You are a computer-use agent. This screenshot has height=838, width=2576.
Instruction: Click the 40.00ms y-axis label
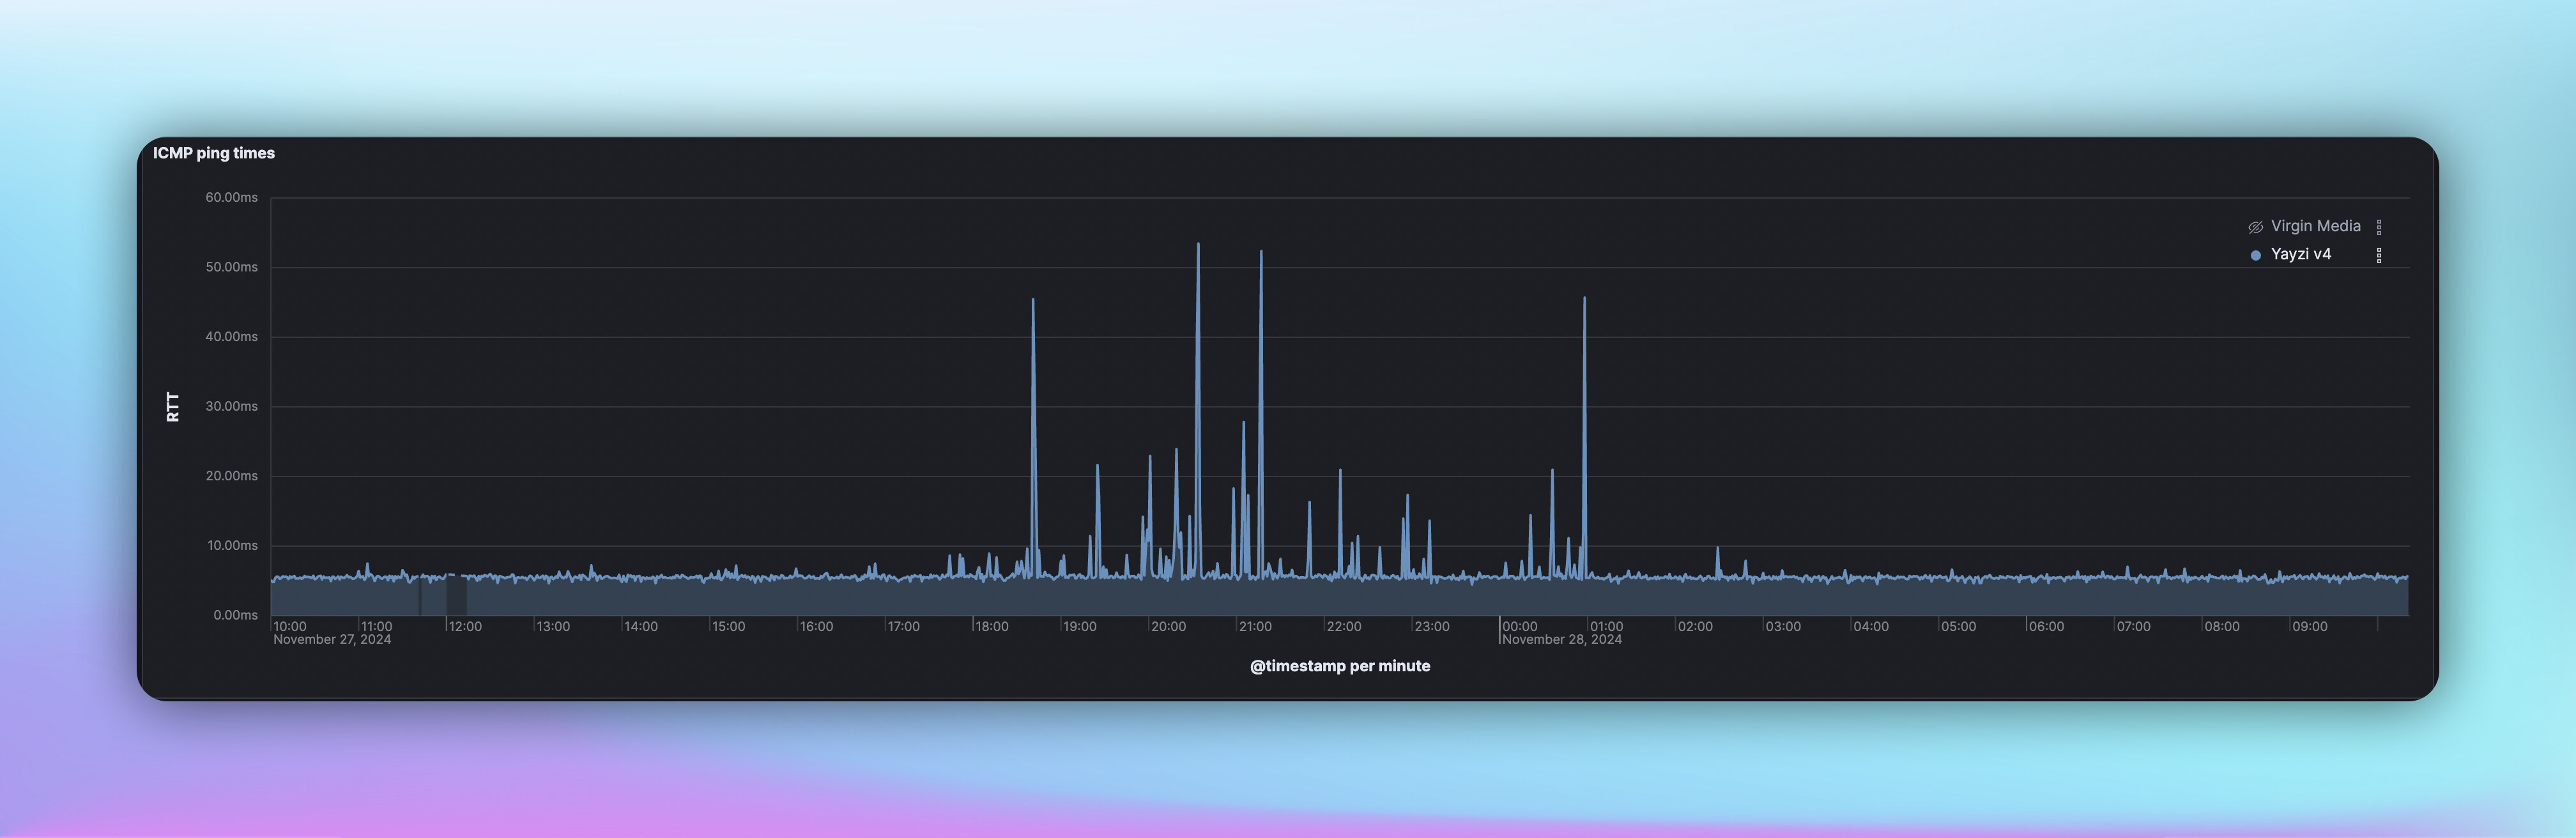(x=231, y=336)
